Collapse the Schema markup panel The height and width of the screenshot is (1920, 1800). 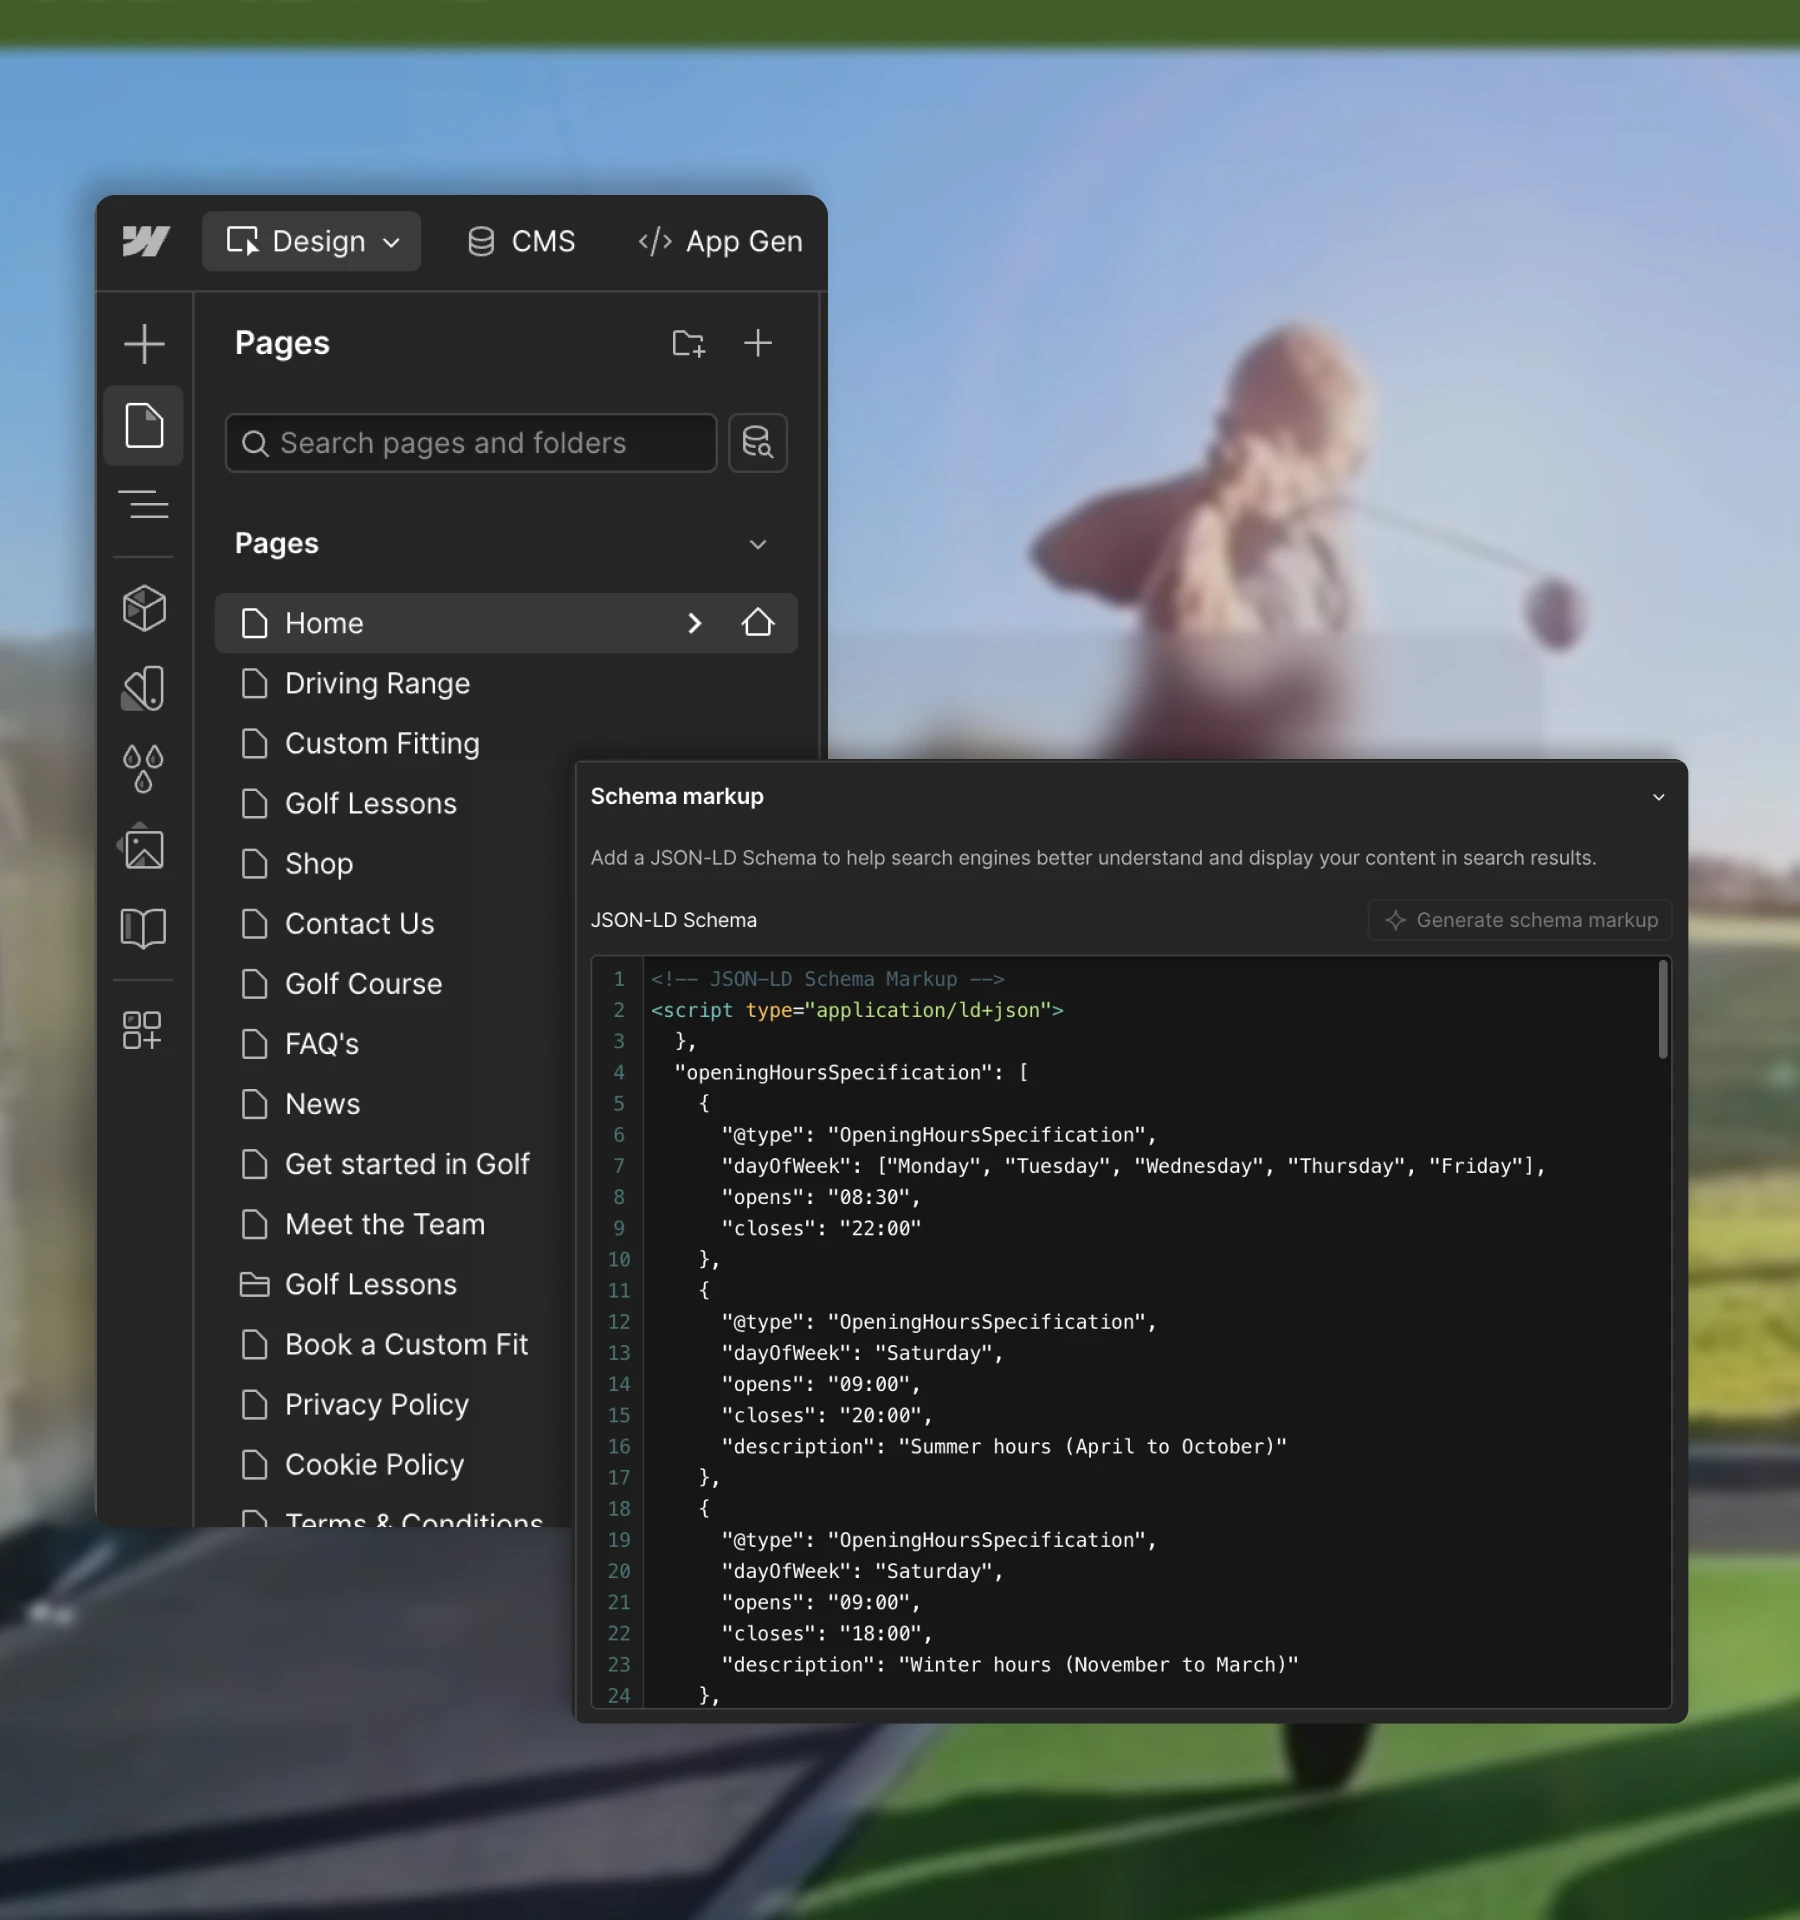(x=1657, y=797)
